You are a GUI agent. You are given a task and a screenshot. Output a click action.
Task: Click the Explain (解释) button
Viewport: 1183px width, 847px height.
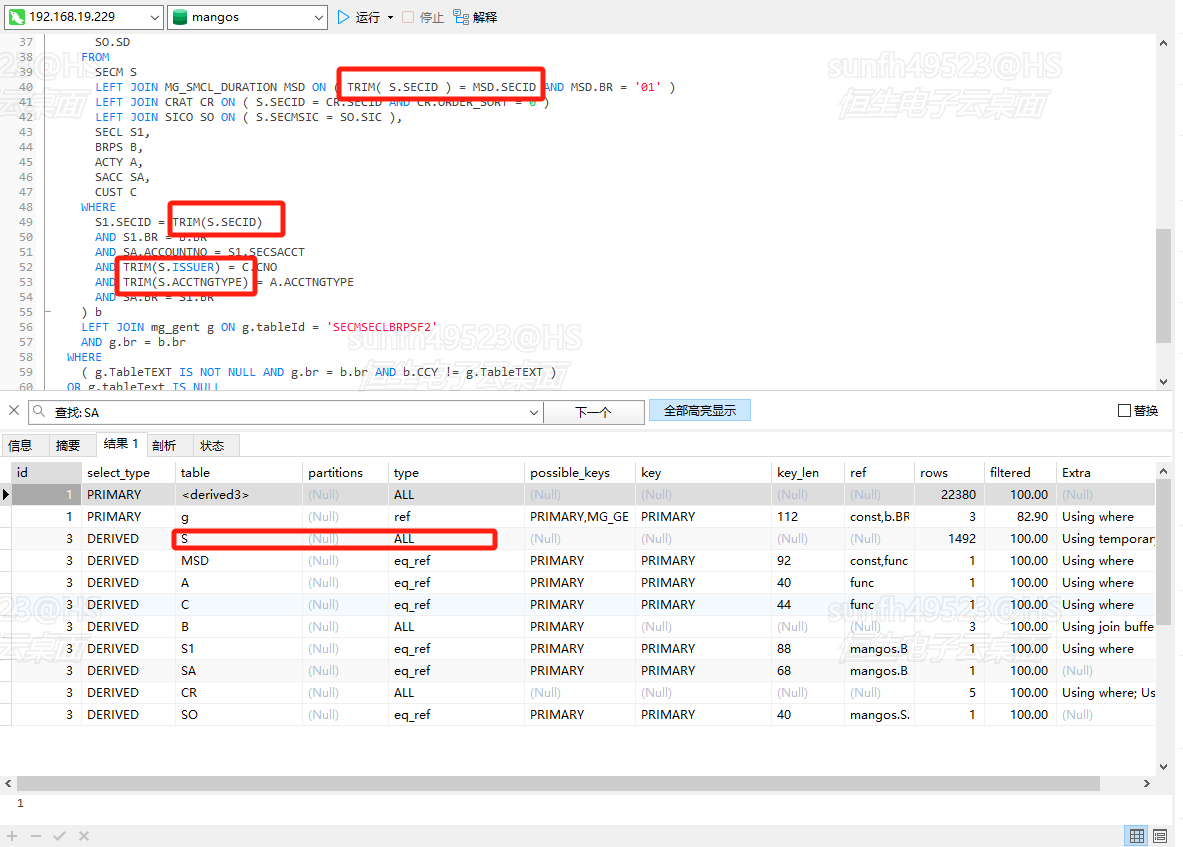click(x=475, y=17)
